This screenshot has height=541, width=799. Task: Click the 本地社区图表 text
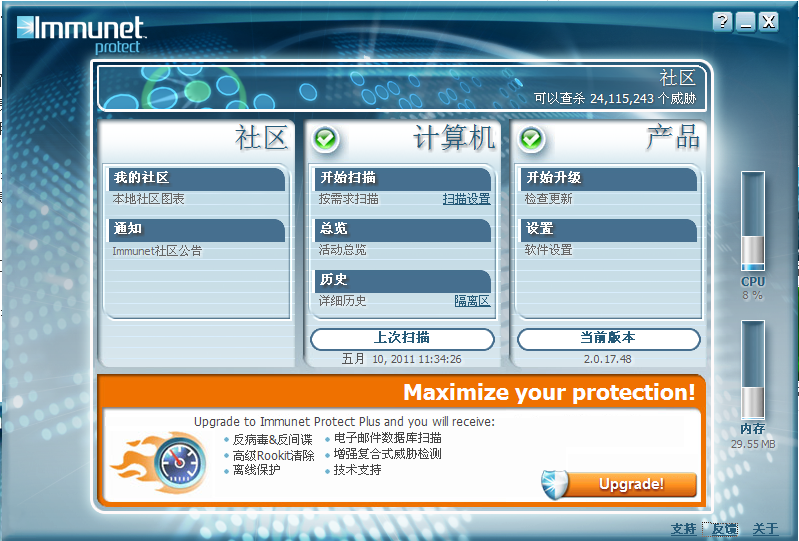148,199
